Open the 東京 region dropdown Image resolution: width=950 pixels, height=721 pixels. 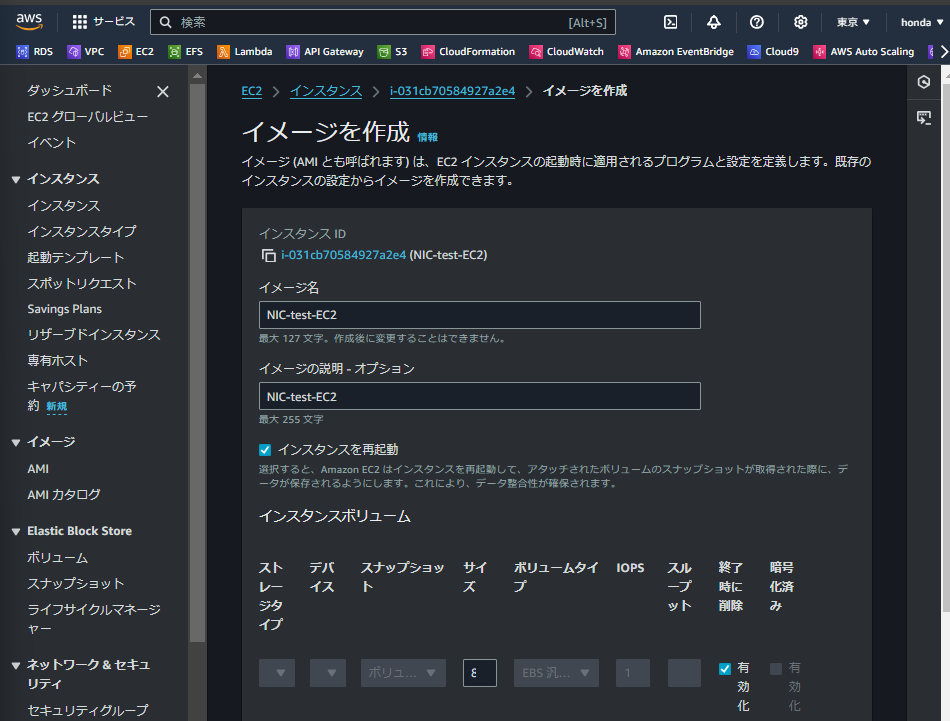click(x=853, y=22)
